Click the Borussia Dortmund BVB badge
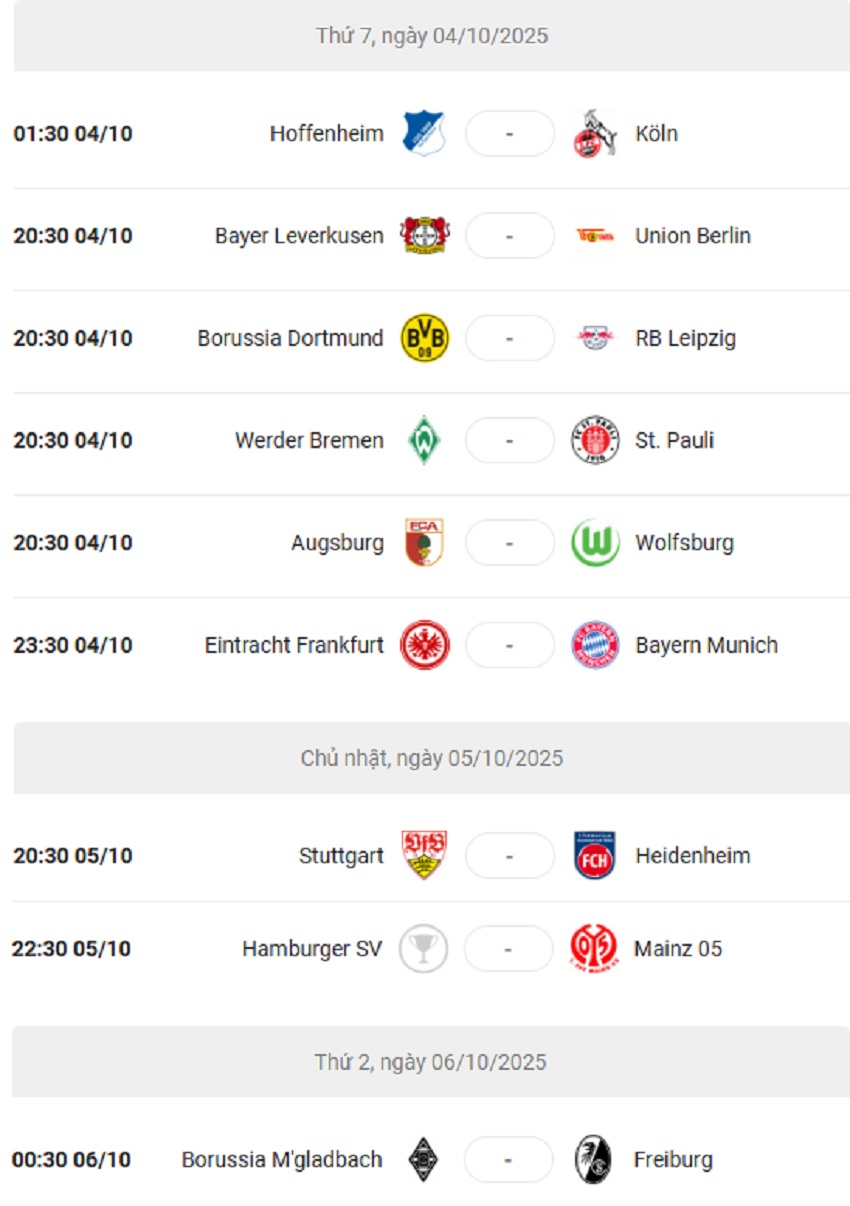This screenshot has width=850, height=1206. 424,338
